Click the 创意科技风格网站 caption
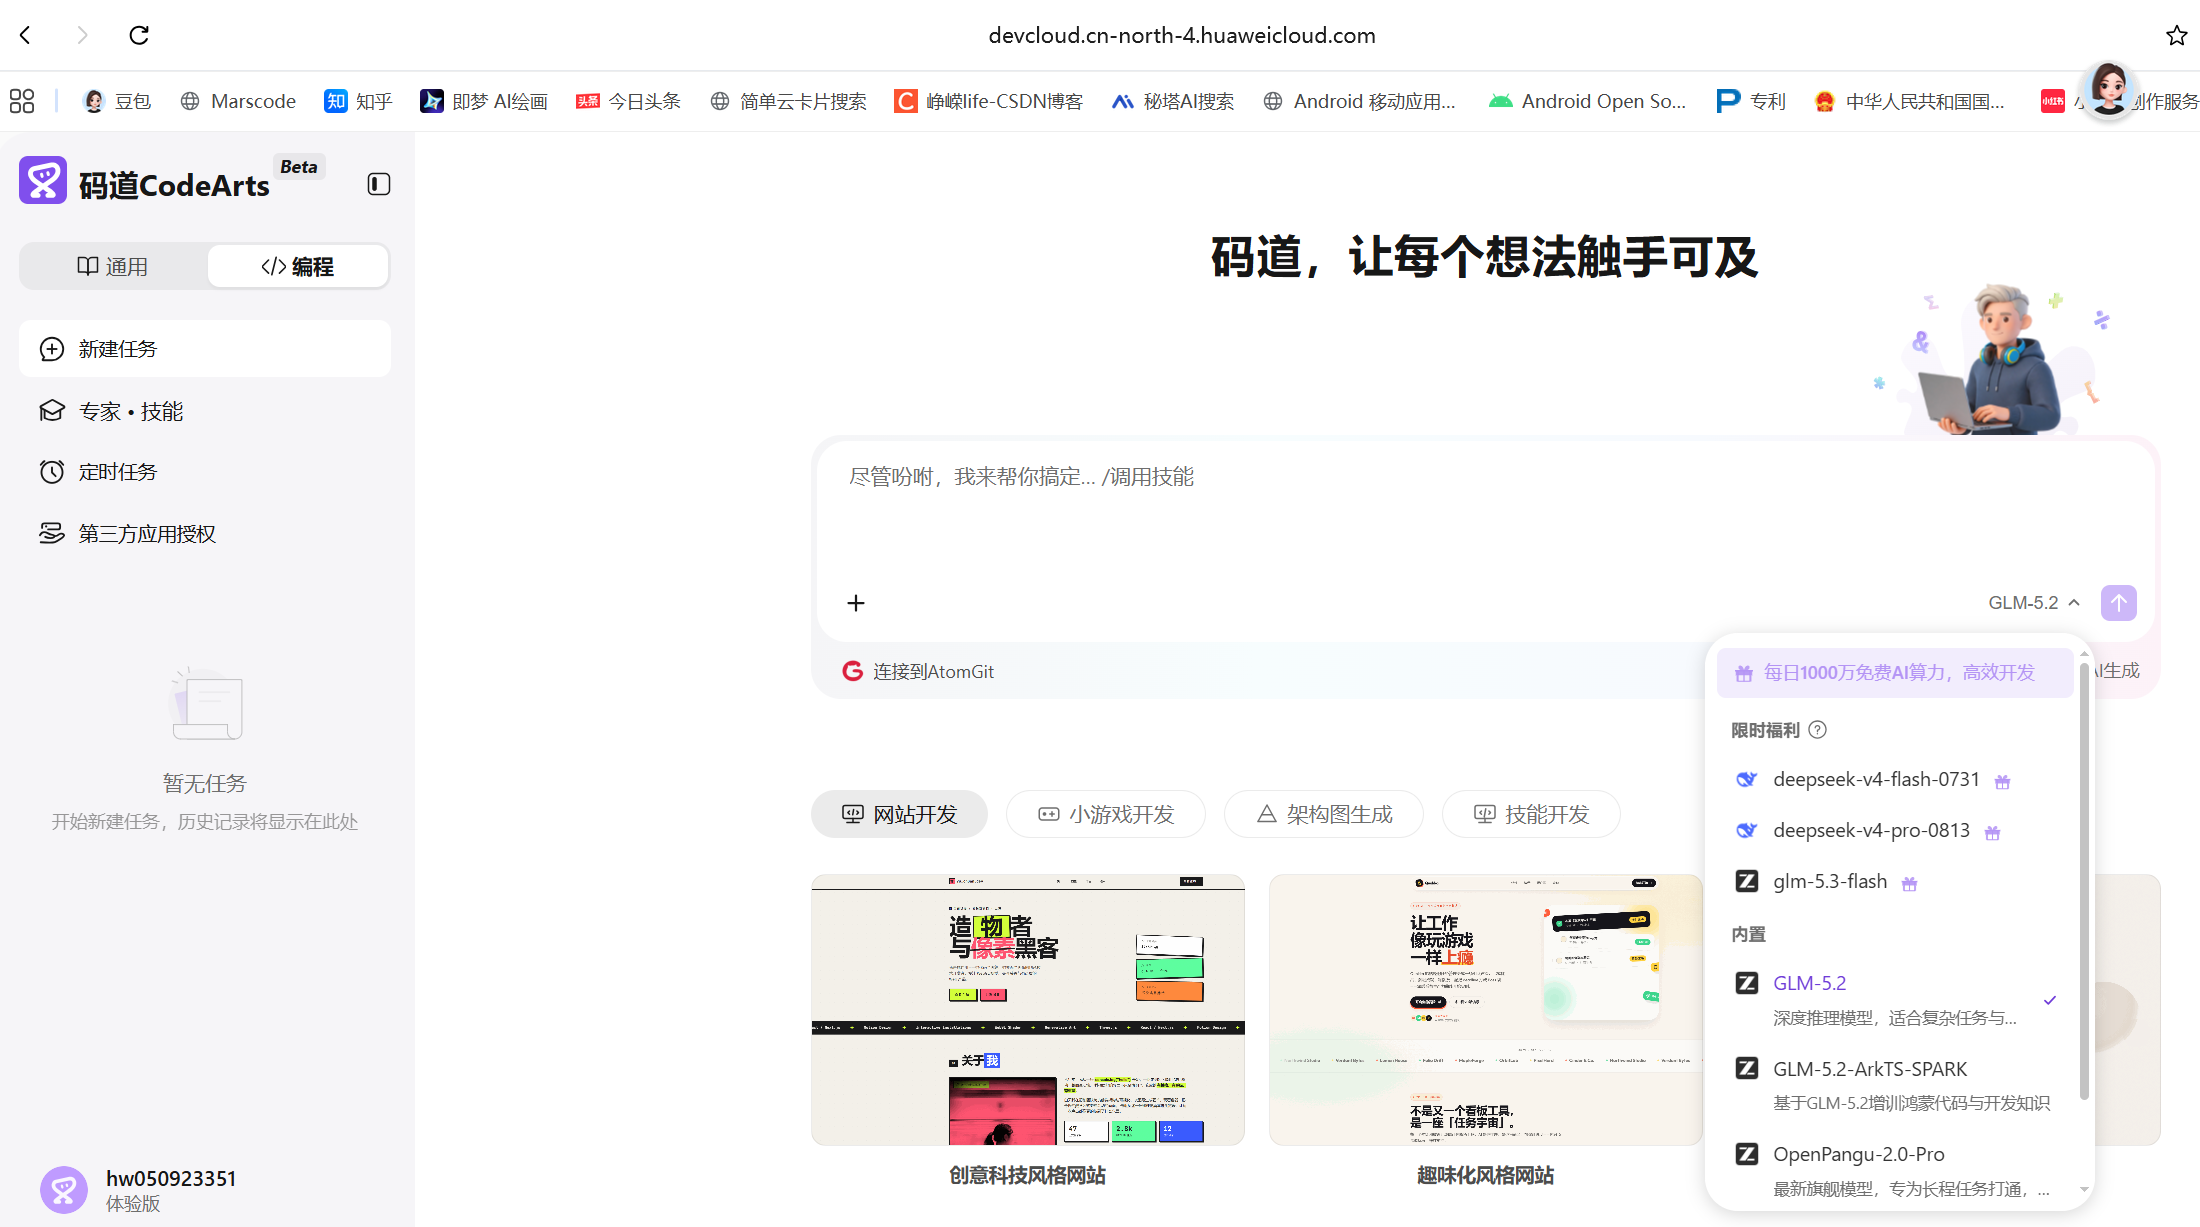 1028,1175
